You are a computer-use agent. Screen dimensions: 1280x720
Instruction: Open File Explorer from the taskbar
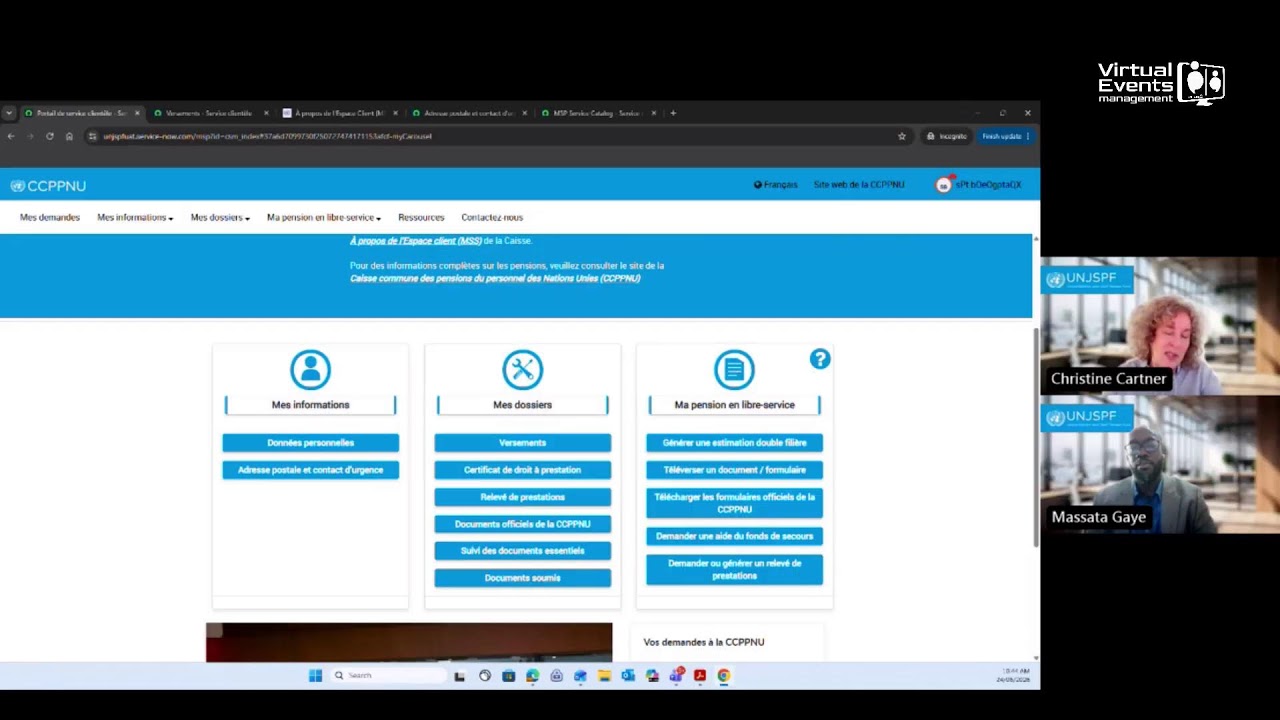click(x=604, y=676)
